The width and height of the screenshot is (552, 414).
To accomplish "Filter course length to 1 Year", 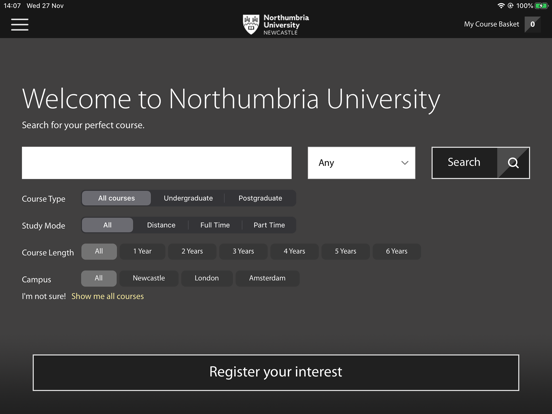I will click(x=142, y=251).
